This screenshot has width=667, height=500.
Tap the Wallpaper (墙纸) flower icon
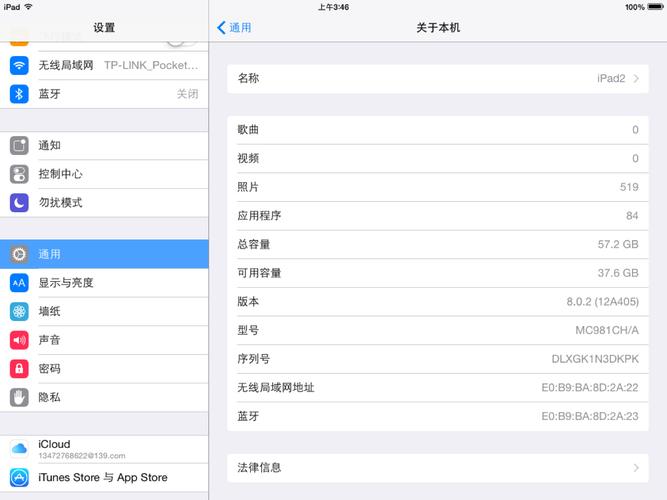(x=19, y=311)
